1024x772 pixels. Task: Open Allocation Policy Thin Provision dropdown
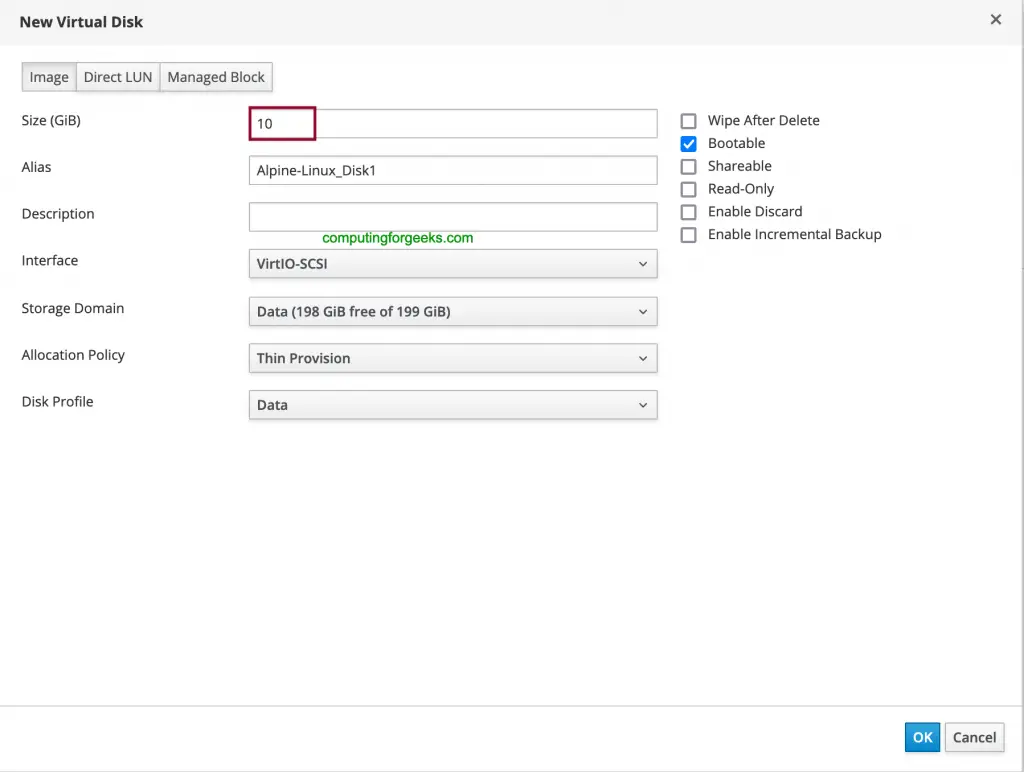[x=453, y=358]
